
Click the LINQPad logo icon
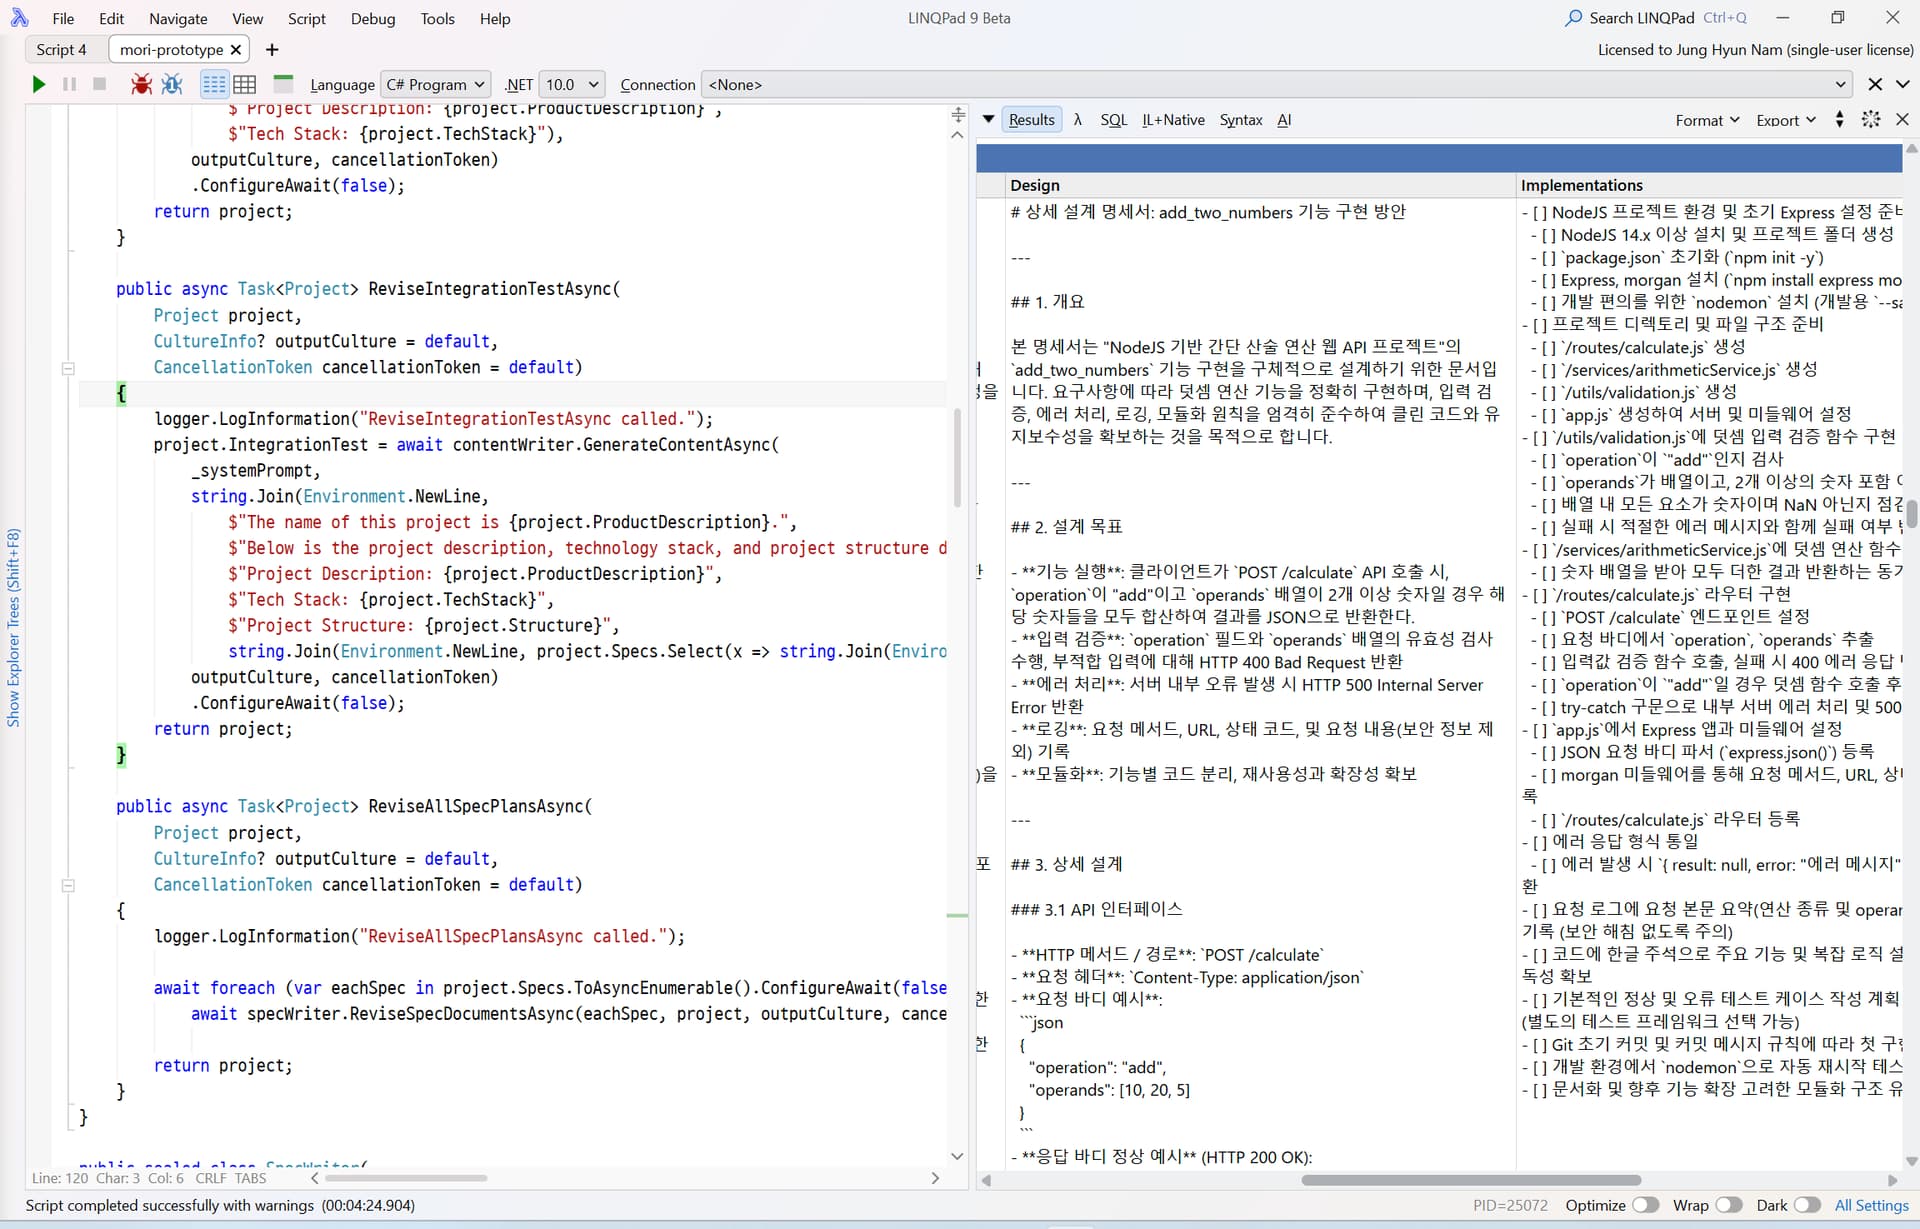19,18
